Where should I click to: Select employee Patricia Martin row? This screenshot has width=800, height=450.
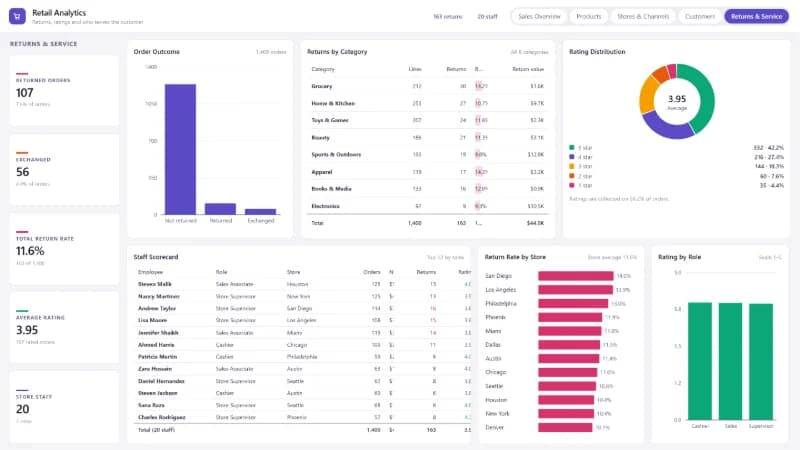[x=303, y=357]
